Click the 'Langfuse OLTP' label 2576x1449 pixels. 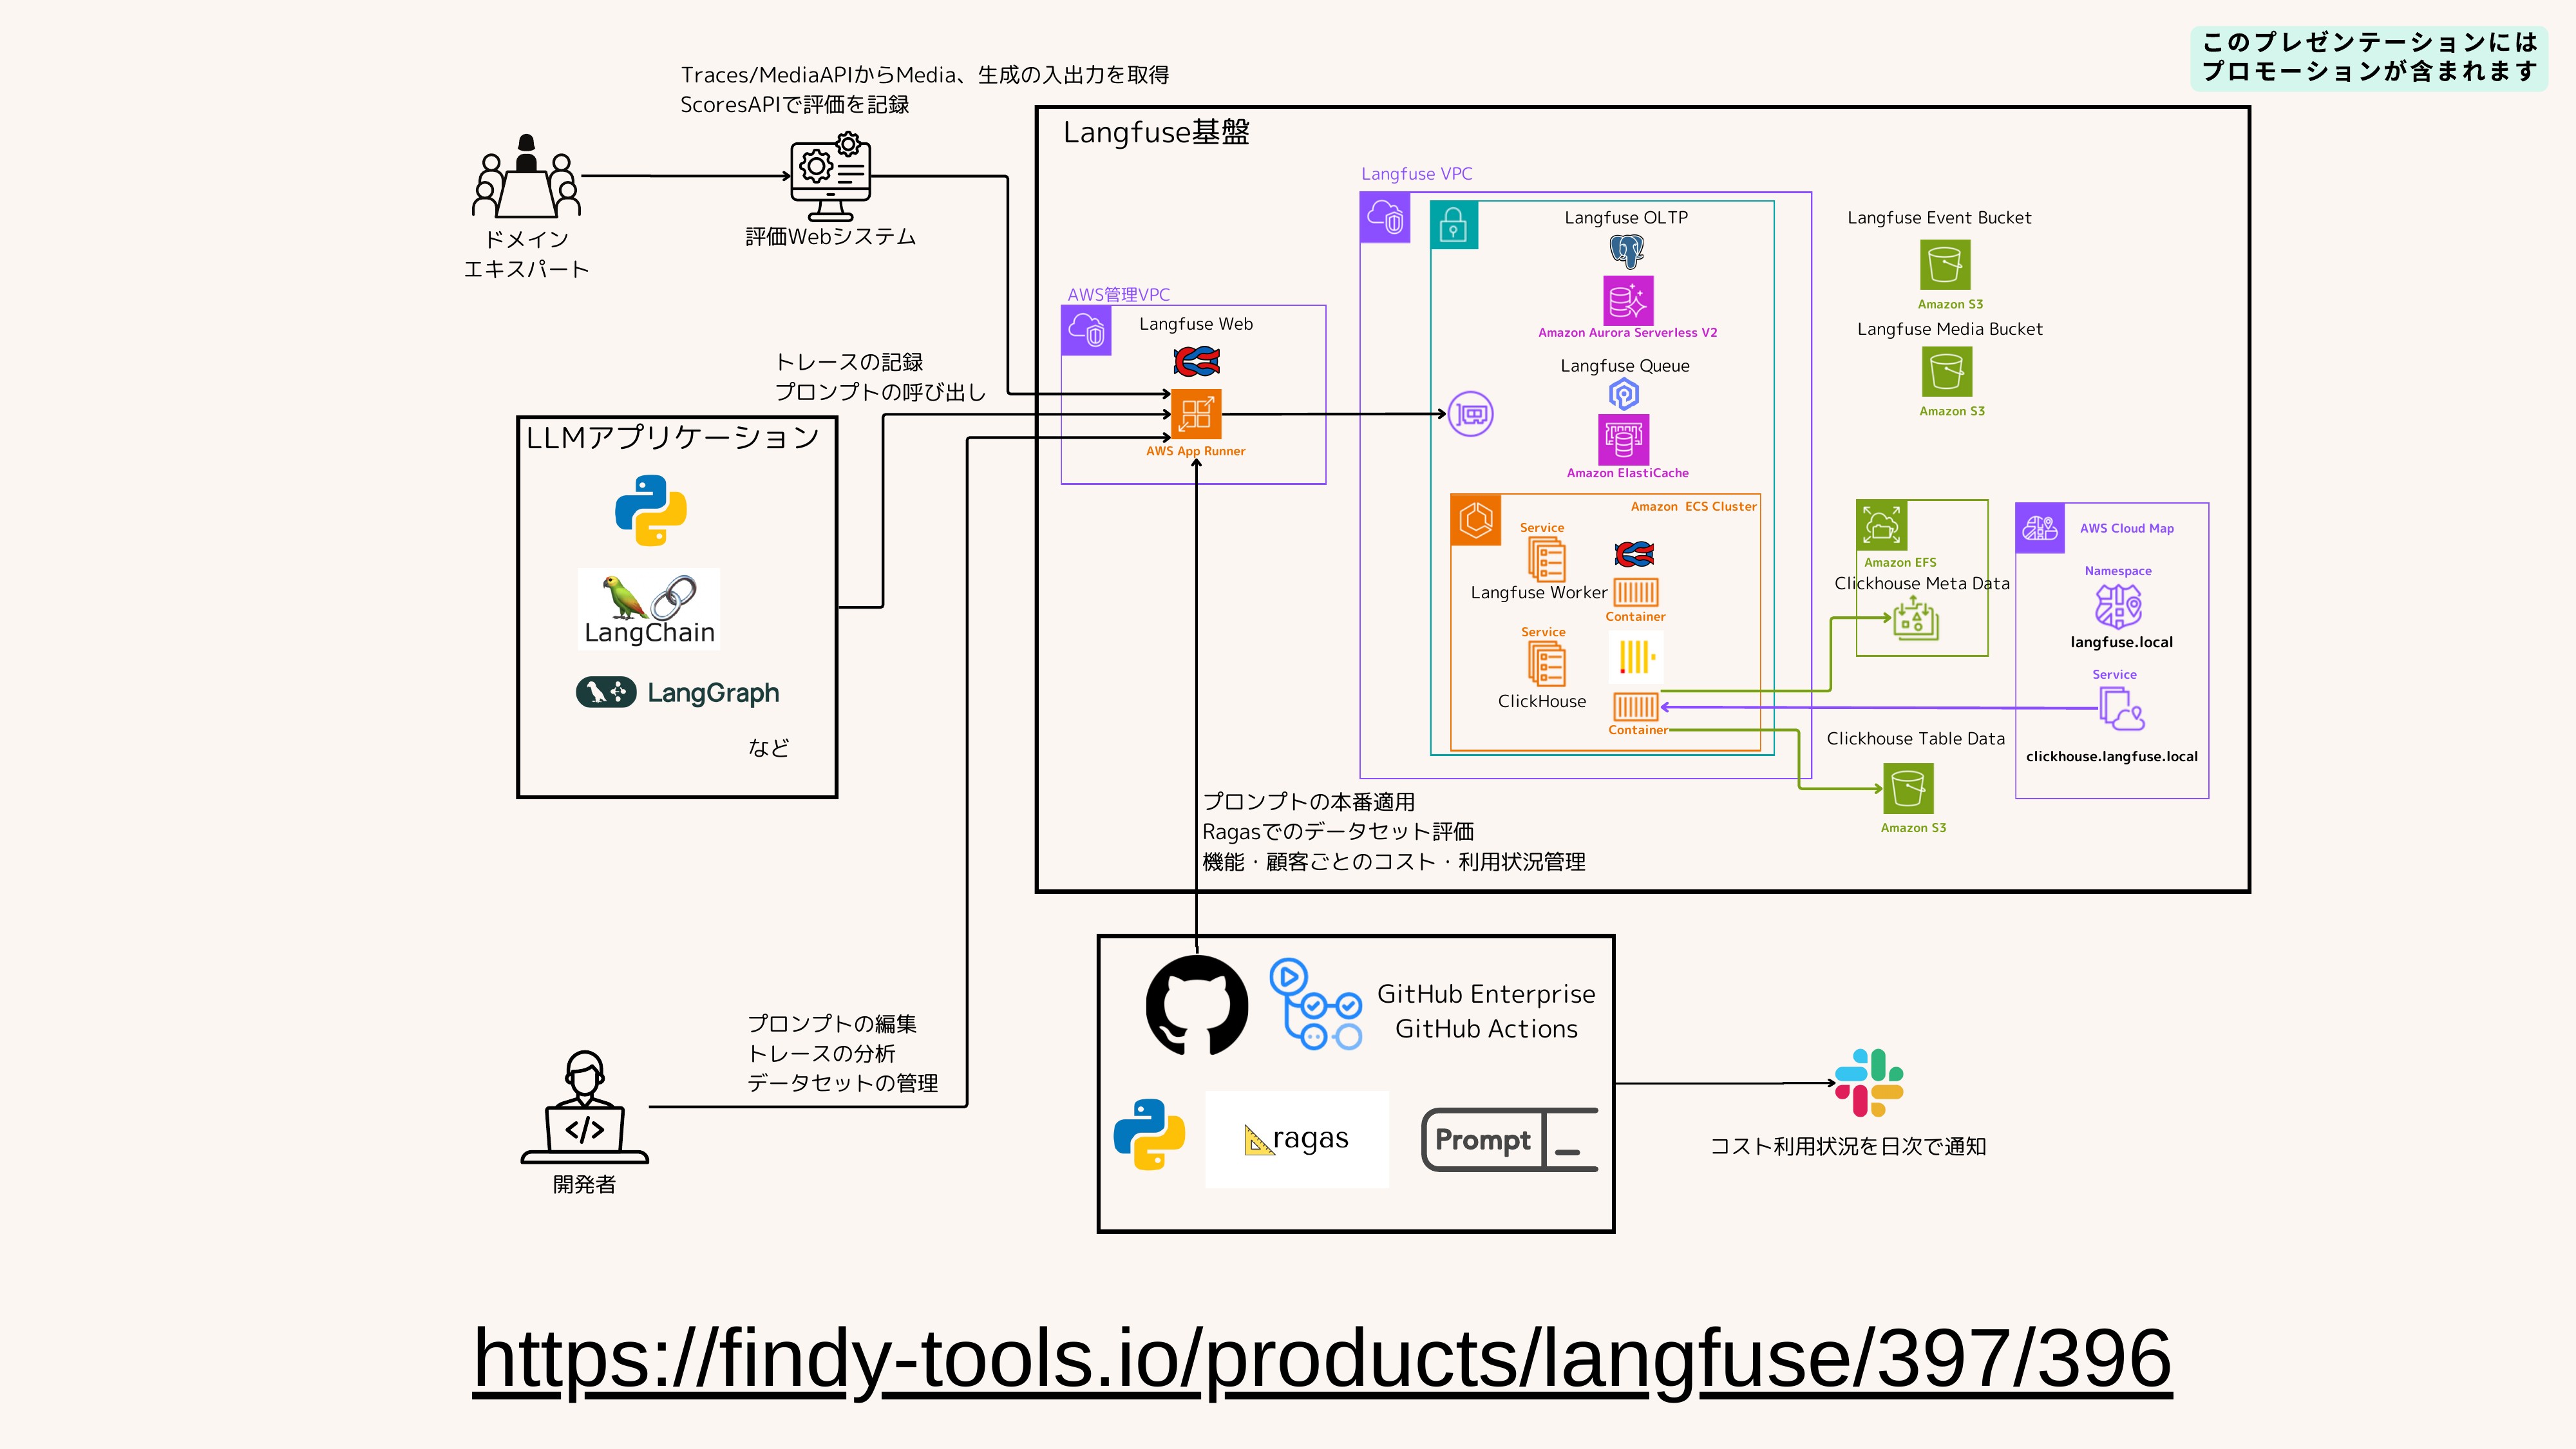(1626, 217)
